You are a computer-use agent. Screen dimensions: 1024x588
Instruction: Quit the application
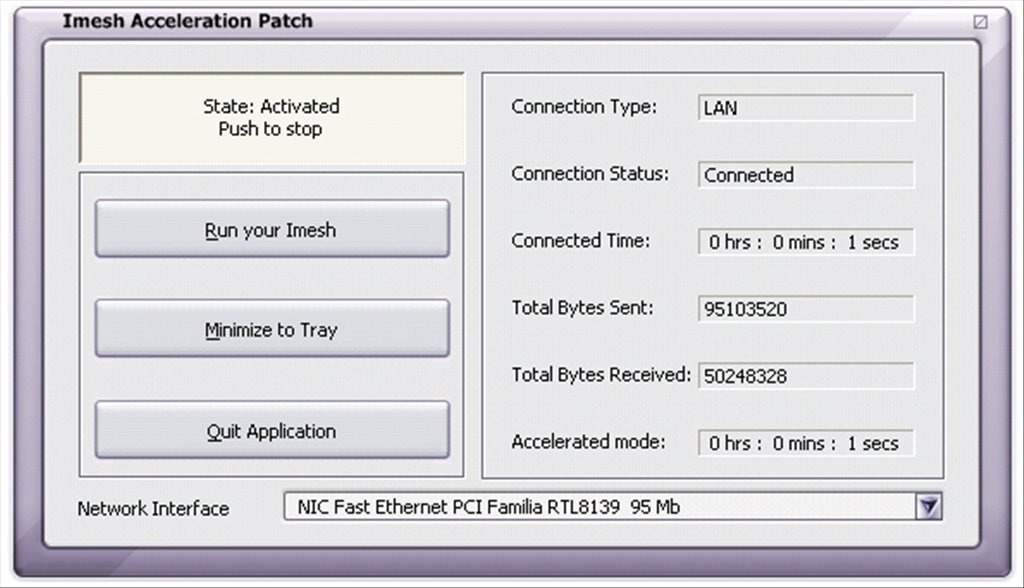point(272,430)
